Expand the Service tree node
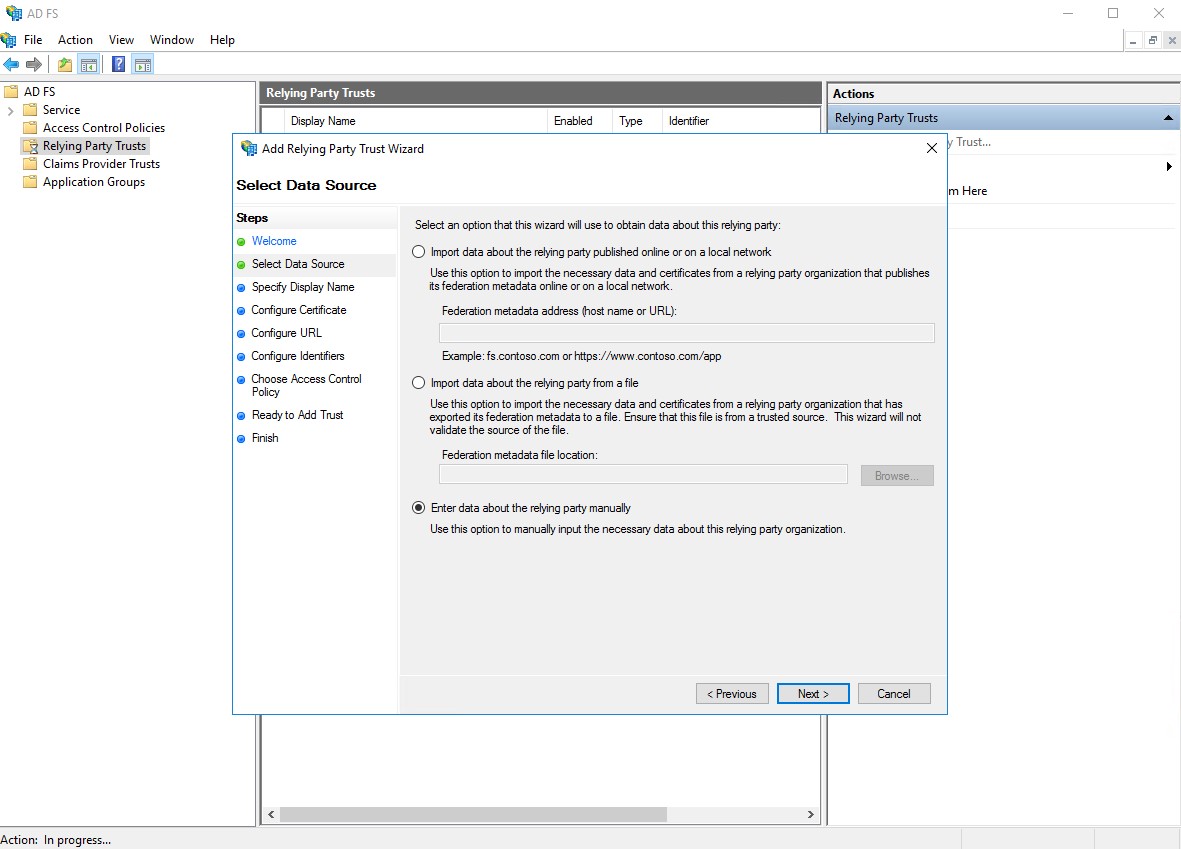Screen dimensions: 1181x849 point(10,110)
